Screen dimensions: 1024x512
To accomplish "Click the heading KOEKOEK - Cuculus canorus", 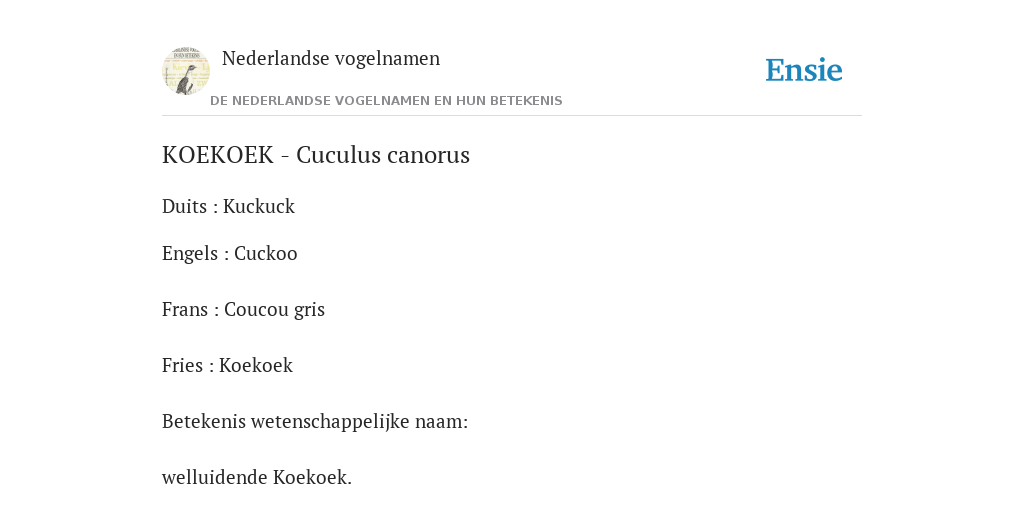I will (316, 155).
